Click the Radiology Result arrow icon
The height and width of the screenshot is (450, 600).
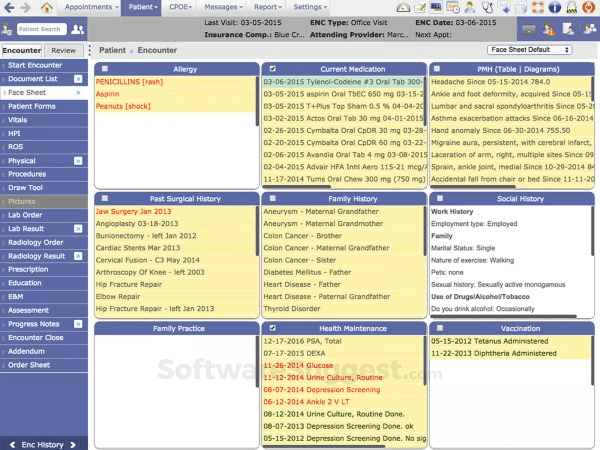[79, 256]
